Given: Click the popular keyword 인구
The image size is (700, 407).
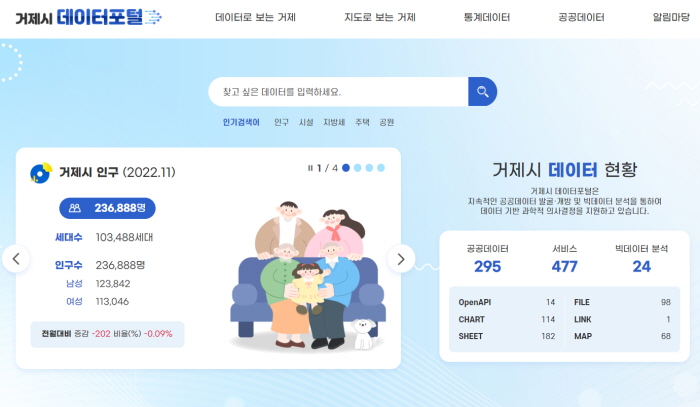Looking at the screenshot, I should (x=281, y=122).
